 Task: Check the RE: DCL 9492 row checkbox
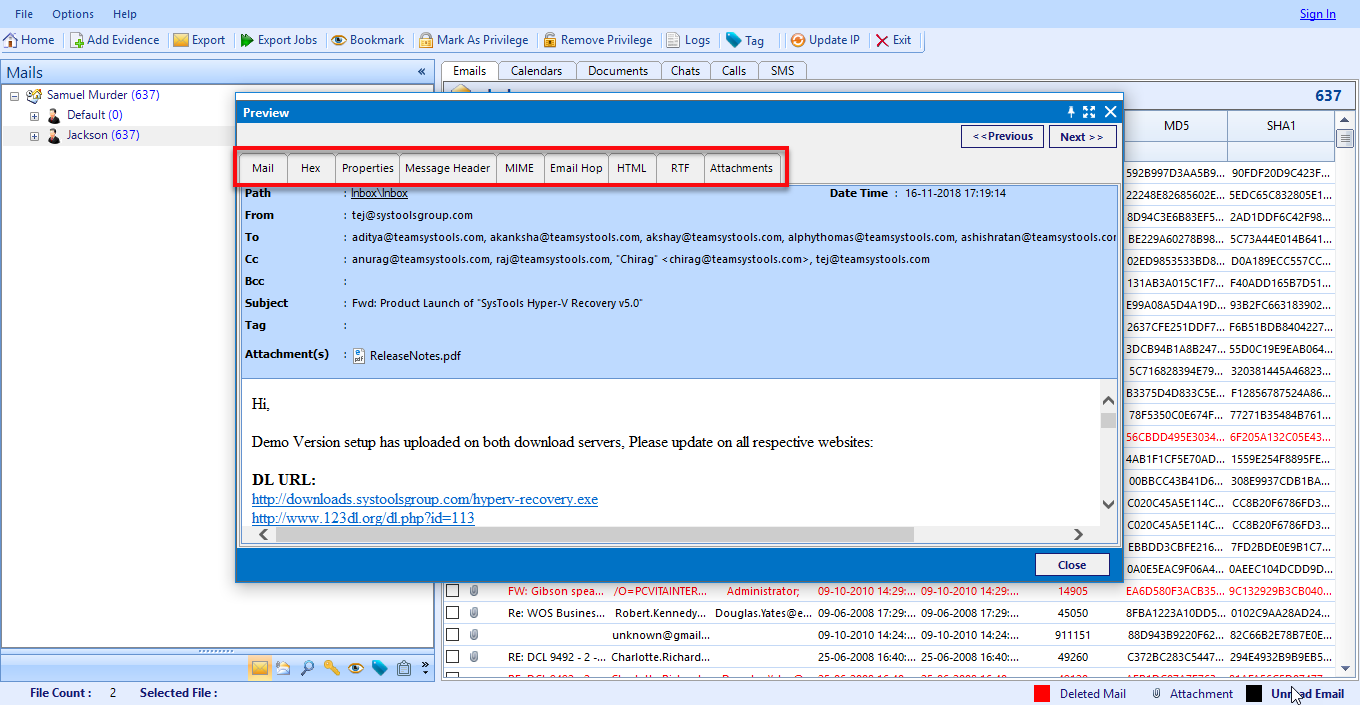tap(452, 657)
